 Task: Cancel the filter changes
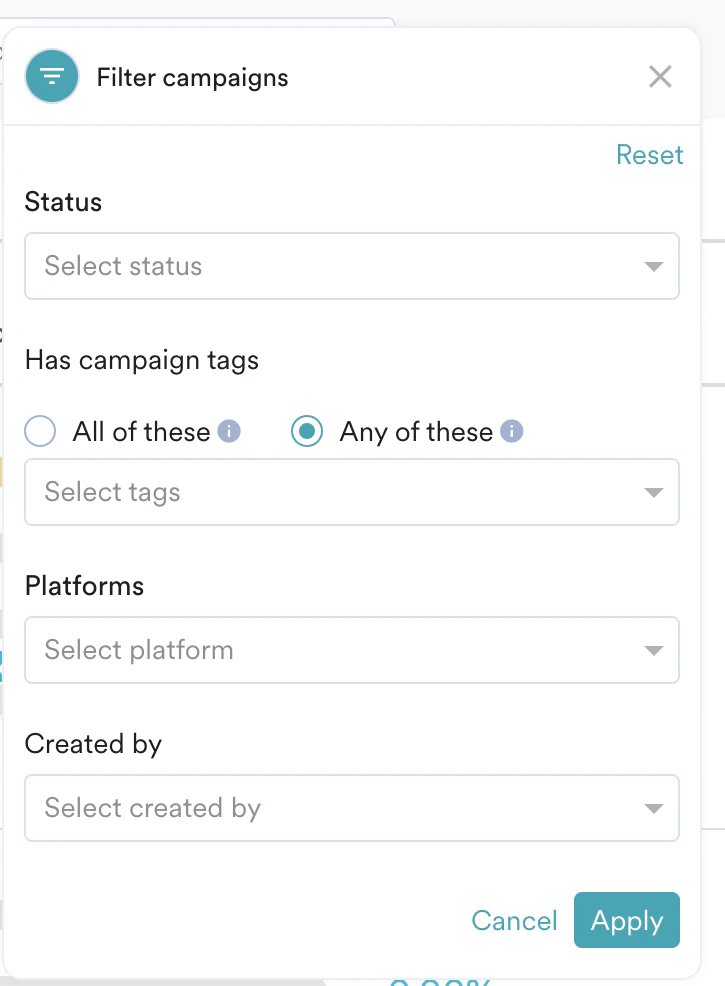[514, 920]
